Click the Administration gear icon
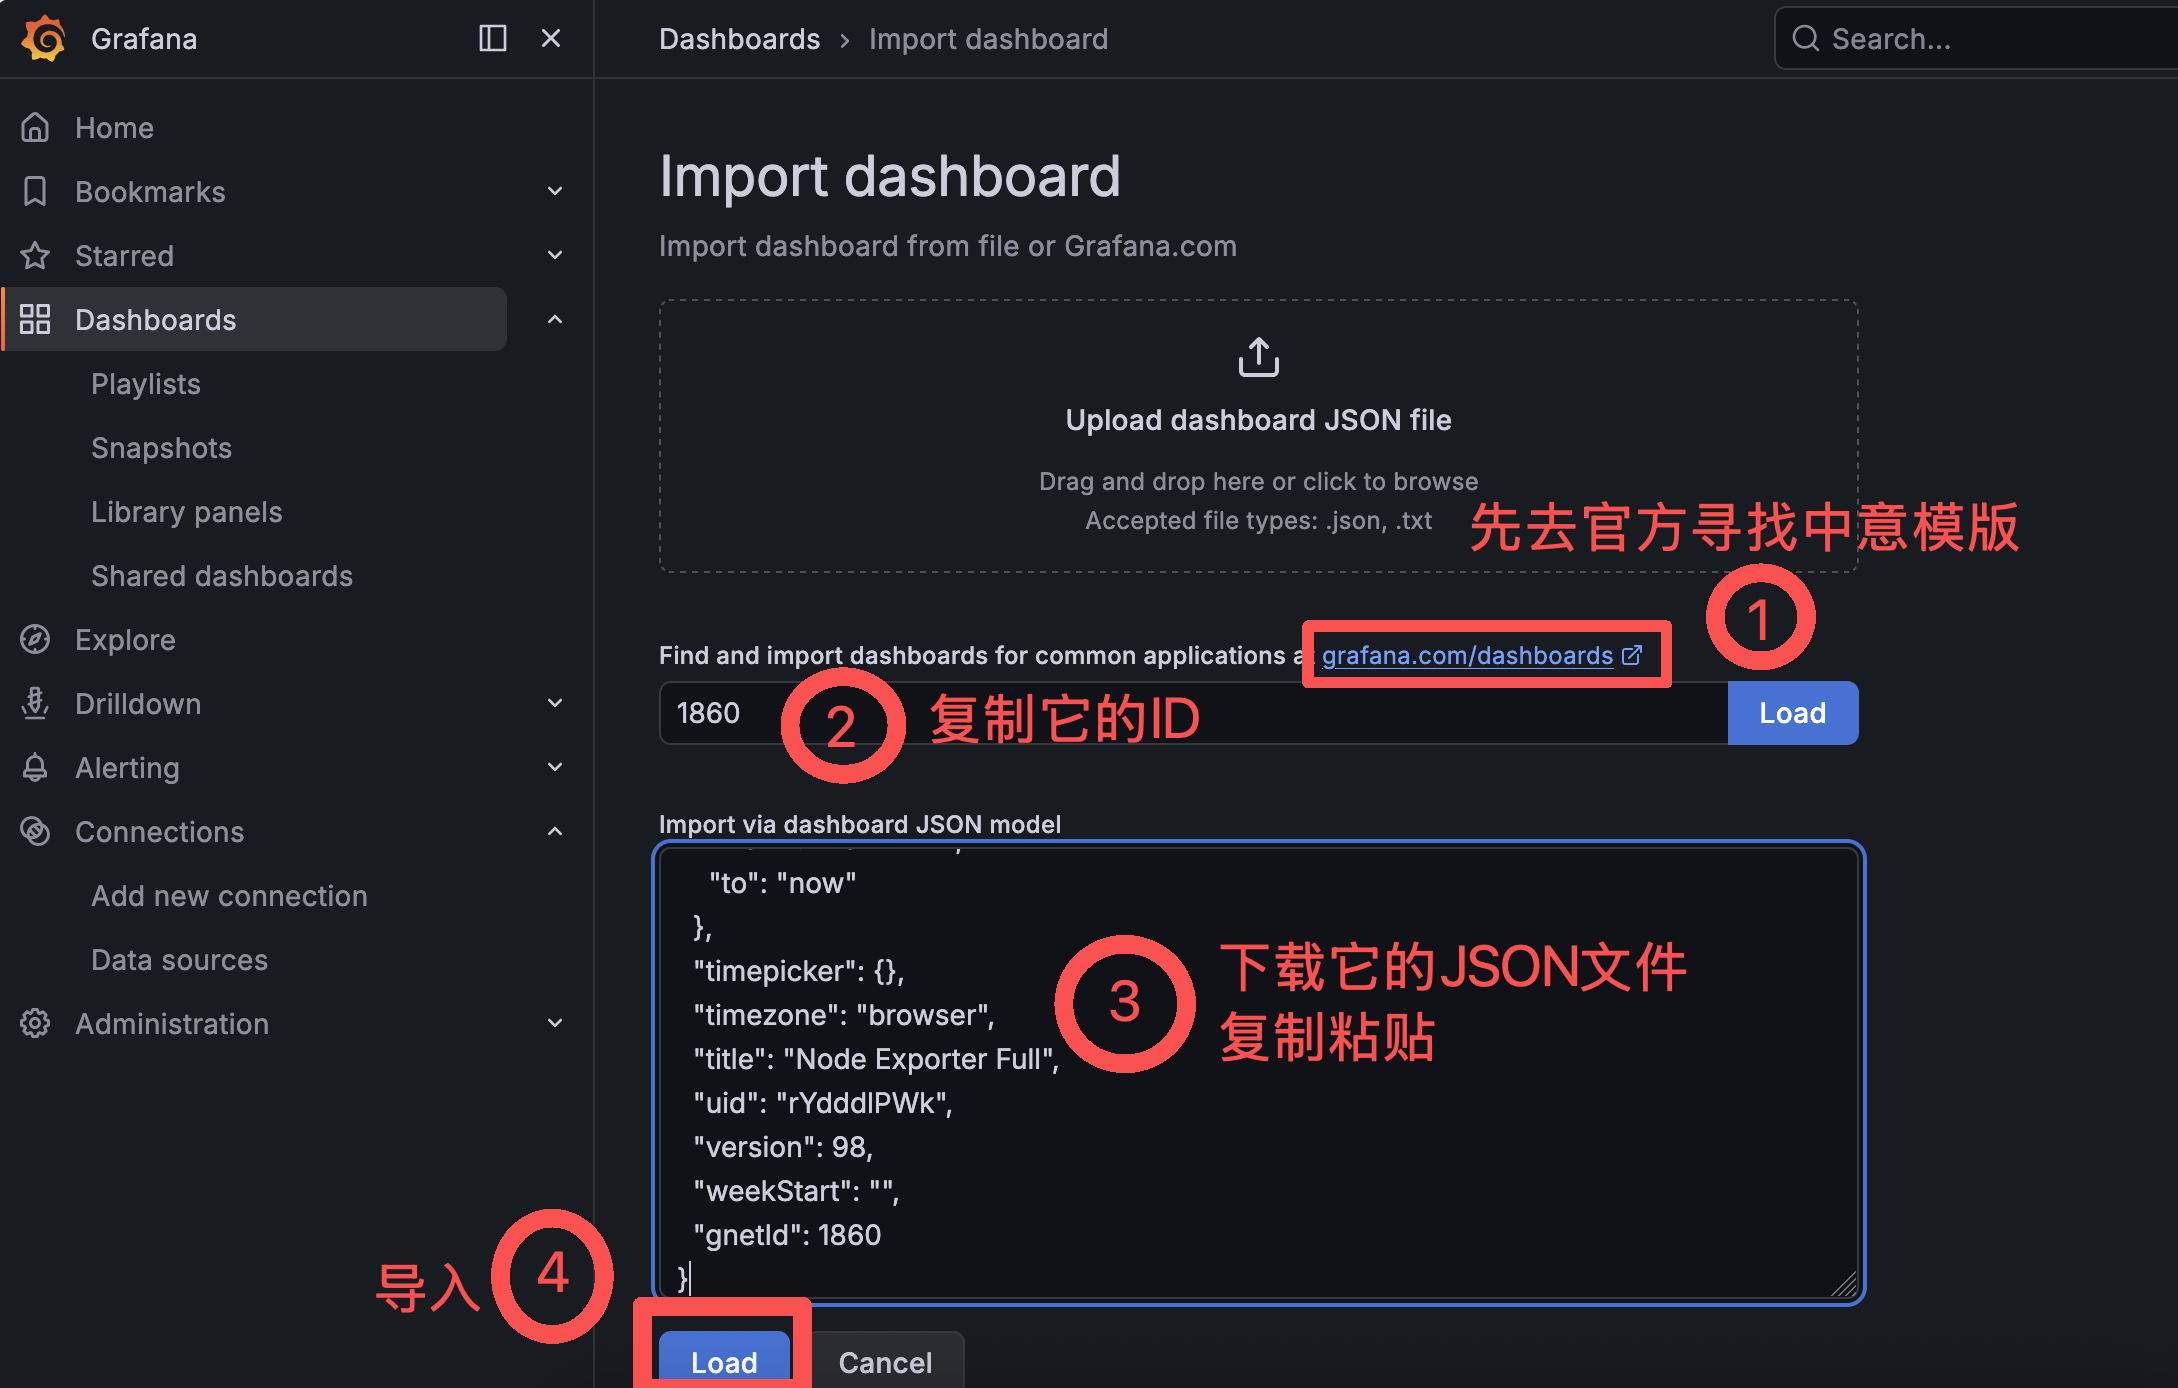Viewport: 2178px width, 1388px height. coord(36,1024)
